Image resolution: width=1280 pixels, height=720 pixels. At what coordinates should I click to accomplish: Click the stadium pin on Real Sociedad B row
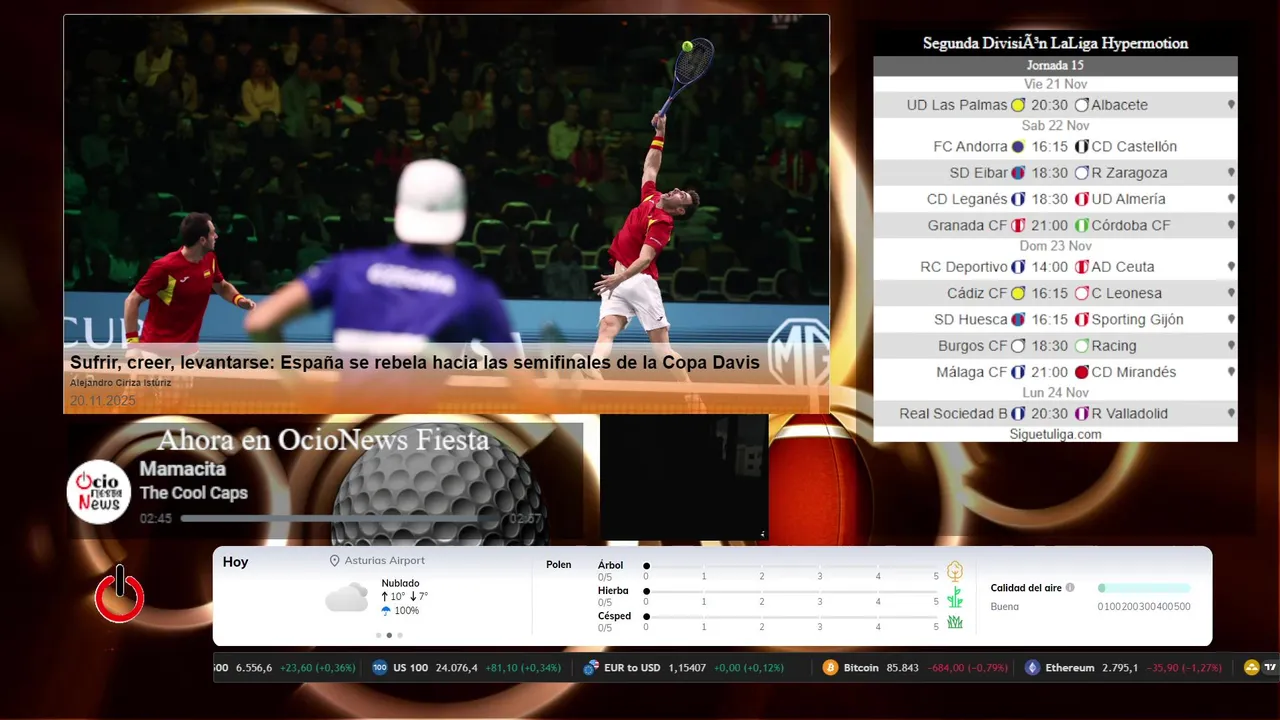tap(1231, 413)
